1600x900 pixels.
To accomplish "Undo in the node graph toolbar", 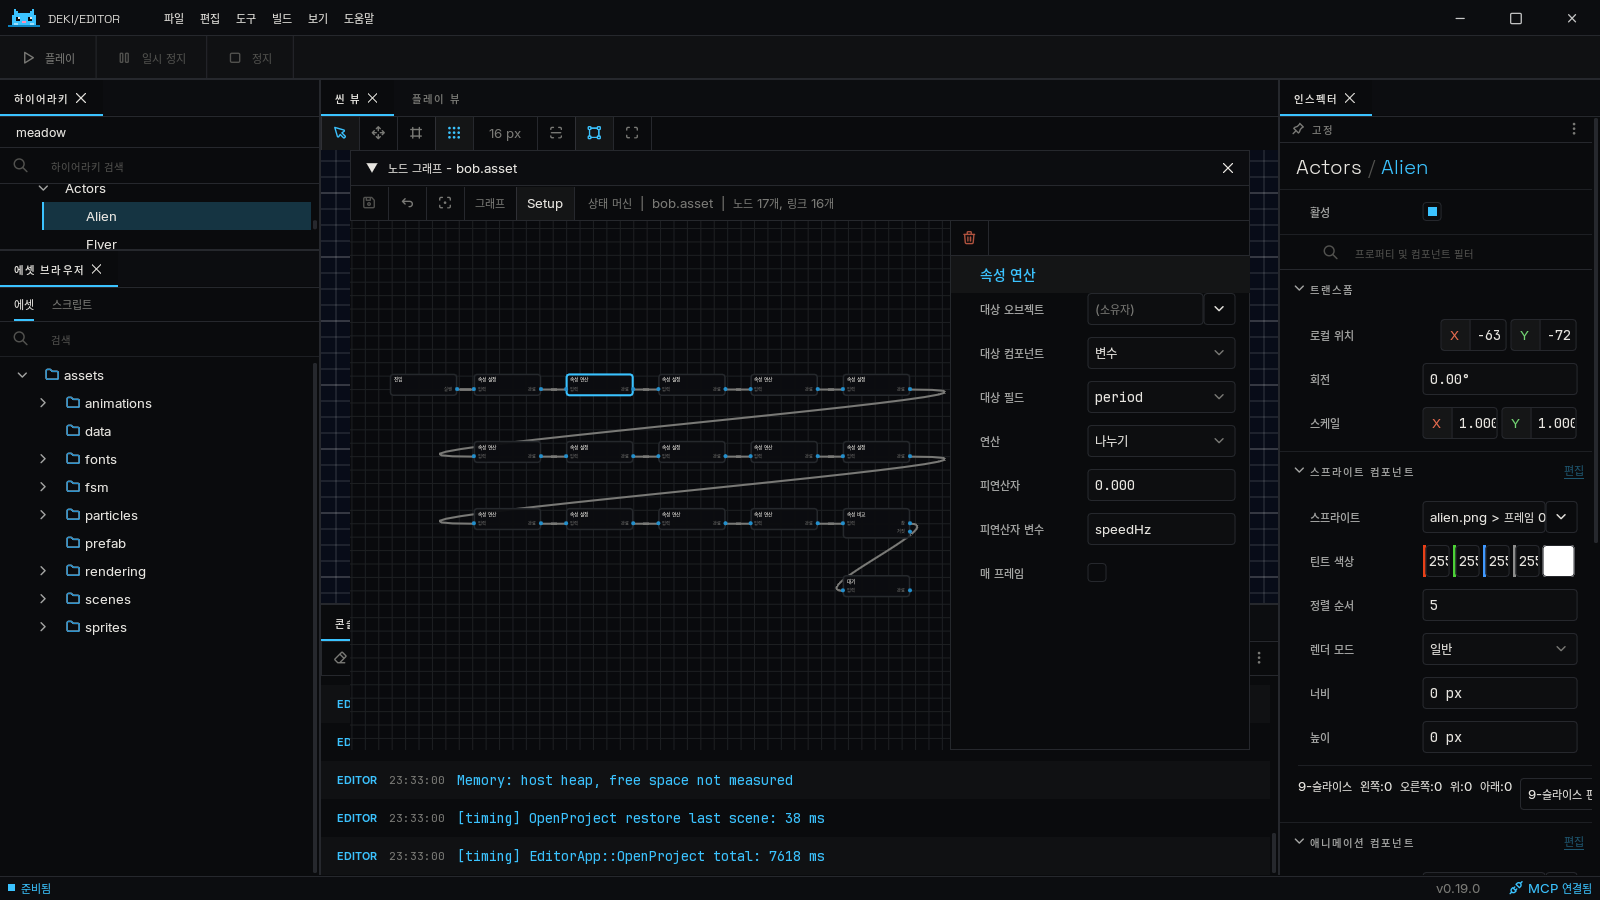I will (x=407, y=203).
